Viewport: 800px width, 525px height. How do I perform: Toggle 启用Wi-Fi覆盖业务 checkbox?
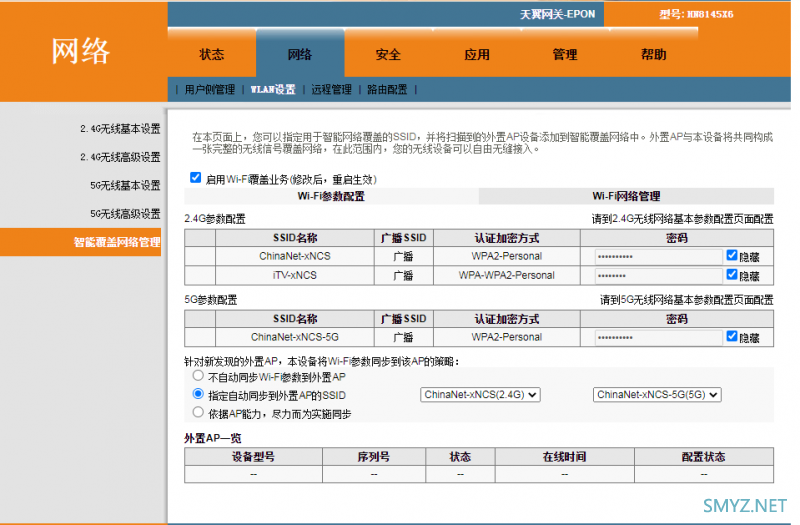pyautogui.click(x=195, y=178)
